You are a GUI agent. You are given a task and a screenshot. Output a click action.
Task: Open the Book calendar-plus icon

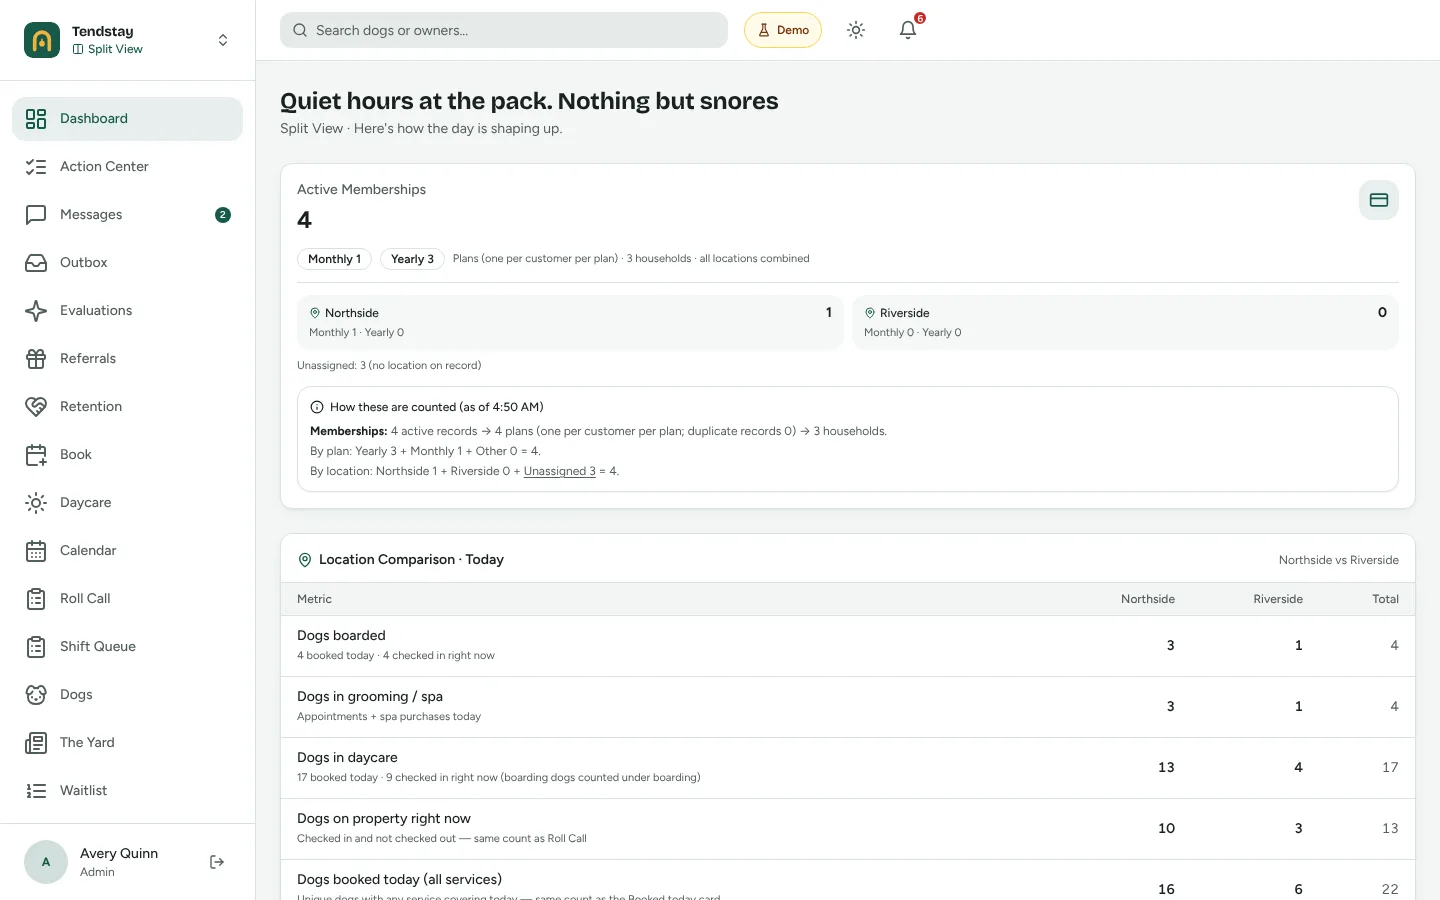36,455
